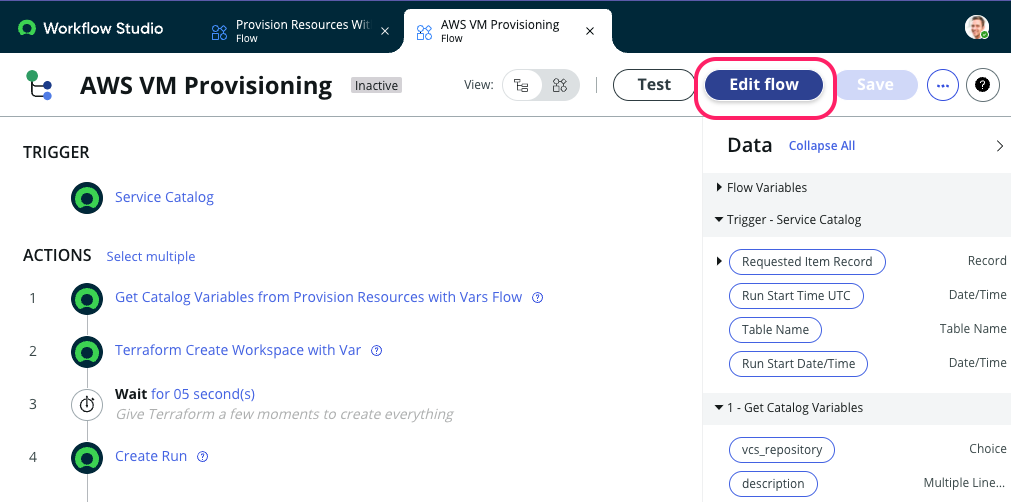
Task: Click the Get Catalog Variables action icon
Action: (x=86, y=298)
